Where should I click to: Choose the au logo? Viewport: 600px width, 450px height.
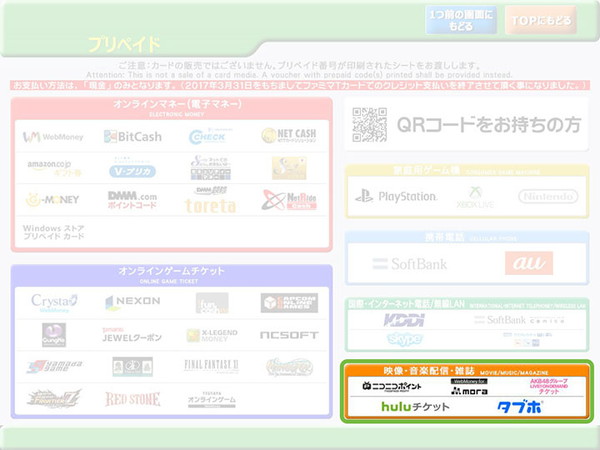pos(529,263)
